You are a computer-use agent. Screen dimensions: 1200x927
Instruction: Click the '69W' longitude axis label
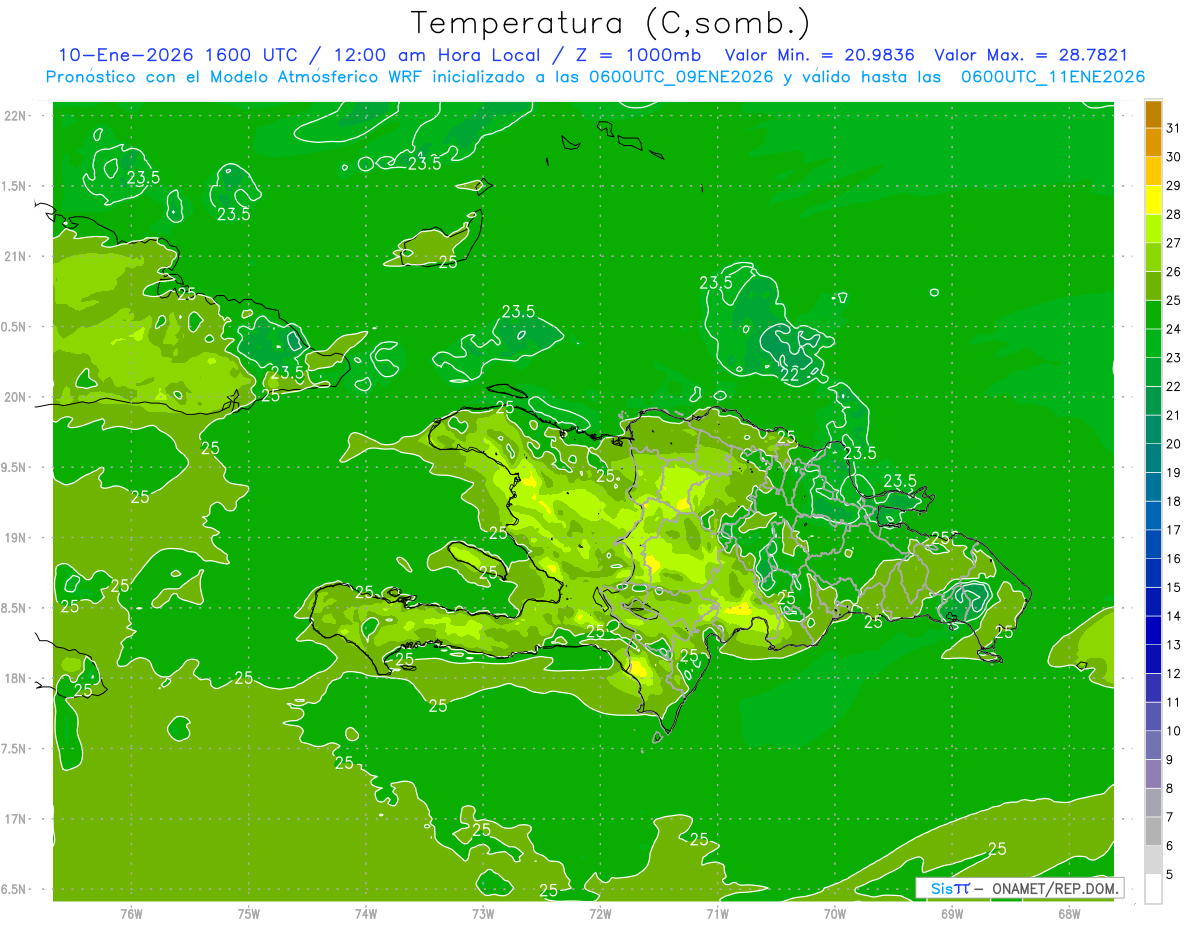pos(952,914)
